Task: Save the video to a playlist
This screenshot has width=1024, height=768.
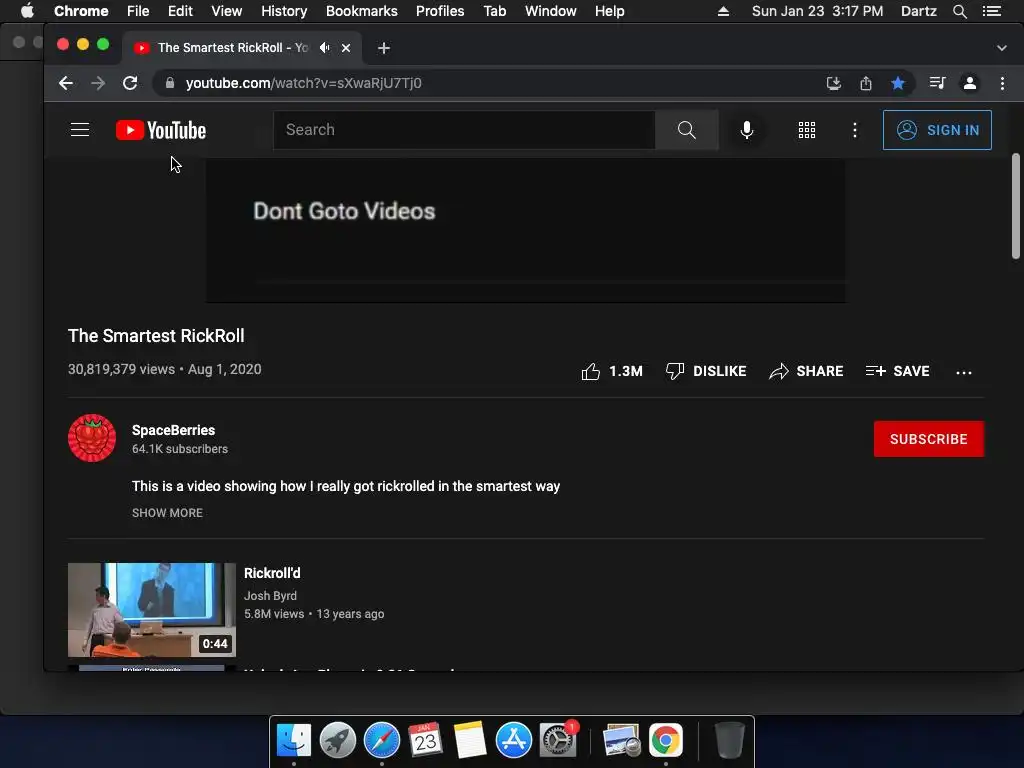Action: click(897, 371)
